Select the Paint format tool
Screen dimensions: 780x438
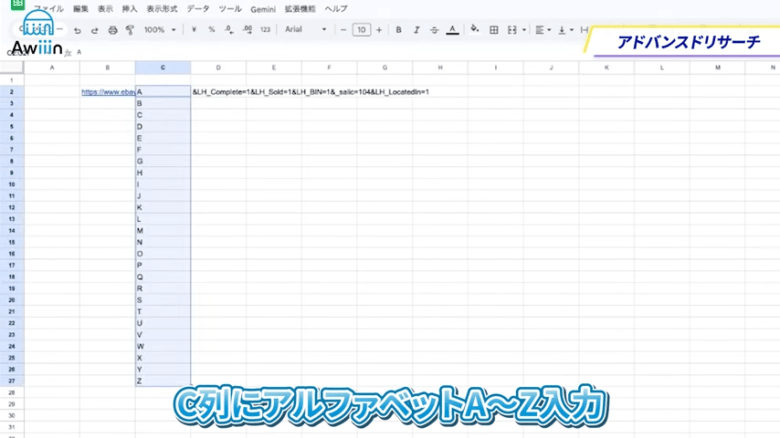(x=130, y=30)
